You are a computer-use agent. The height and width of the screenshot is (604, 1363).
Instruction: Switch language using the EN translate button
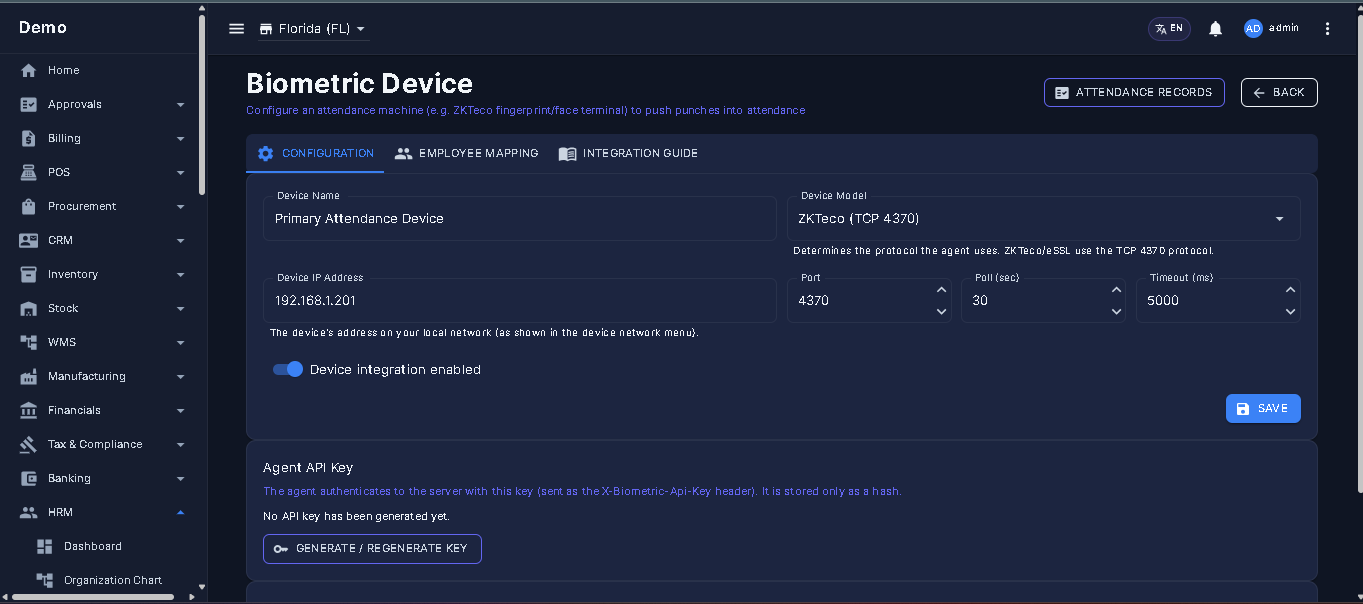pyautogui.click(x=1169, y=29)
